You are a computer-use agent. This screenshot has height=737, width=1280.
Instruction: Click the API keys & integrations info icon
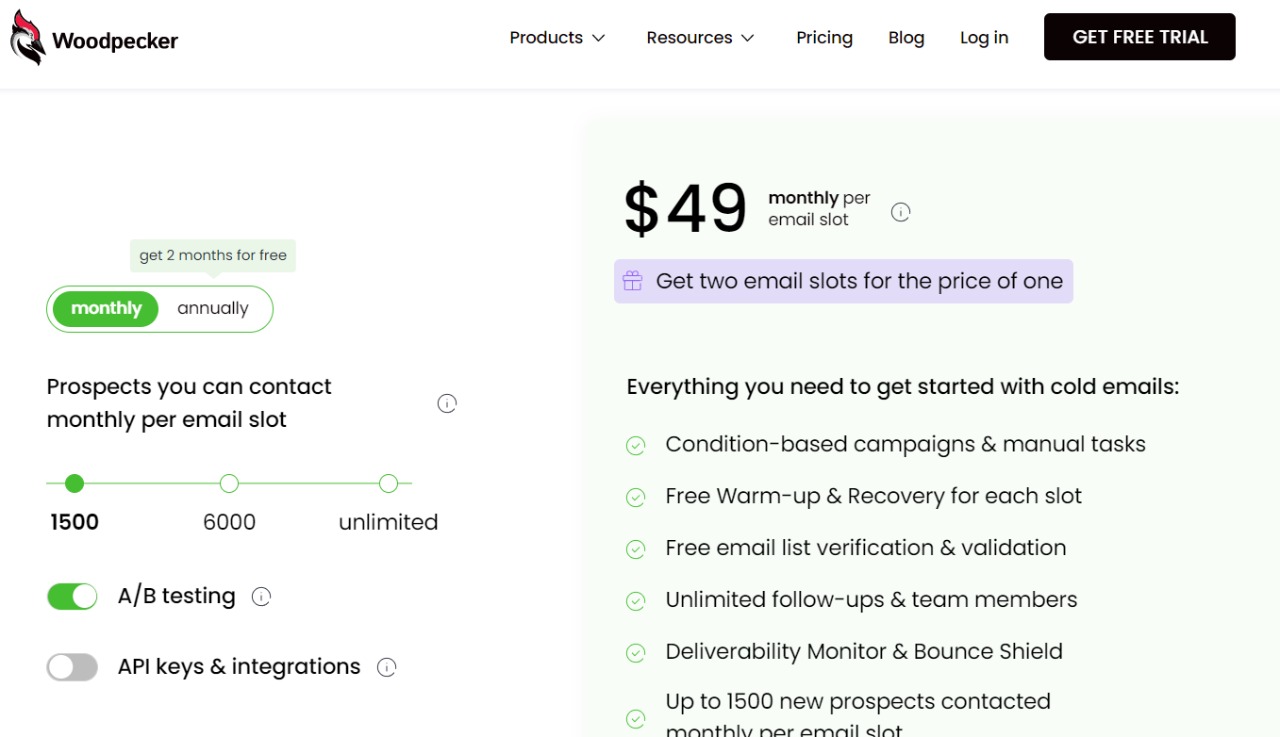387,668
